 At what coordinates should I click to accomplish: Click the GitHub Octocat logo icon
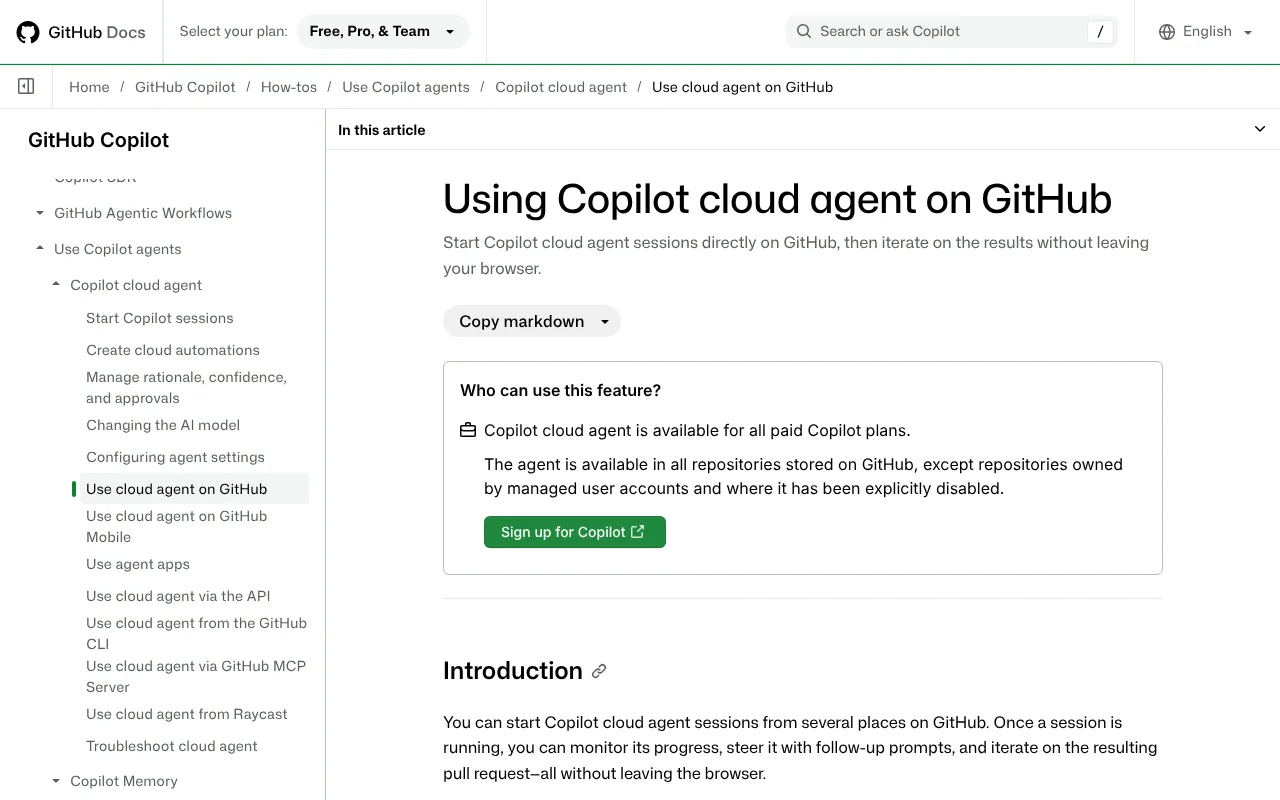[x=28, y=32]
